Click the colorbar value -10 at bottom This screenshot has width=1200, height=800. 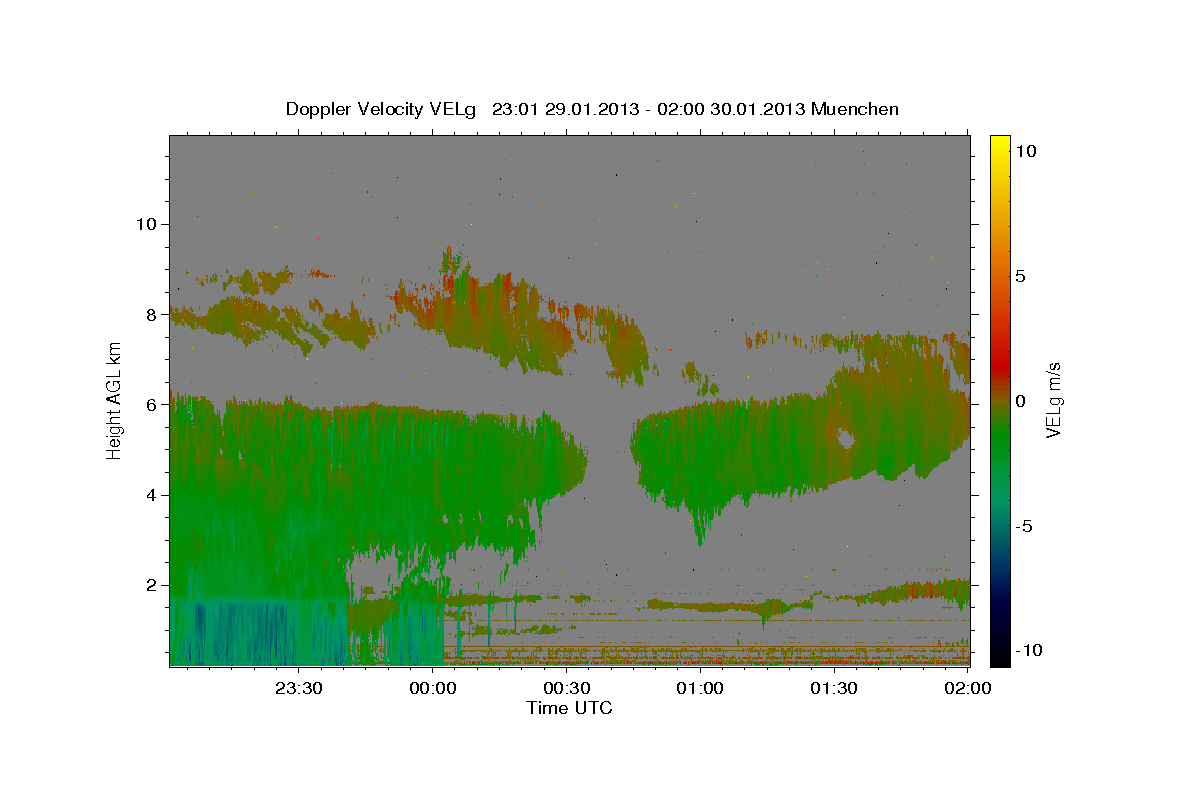[x=1029, y=651]
